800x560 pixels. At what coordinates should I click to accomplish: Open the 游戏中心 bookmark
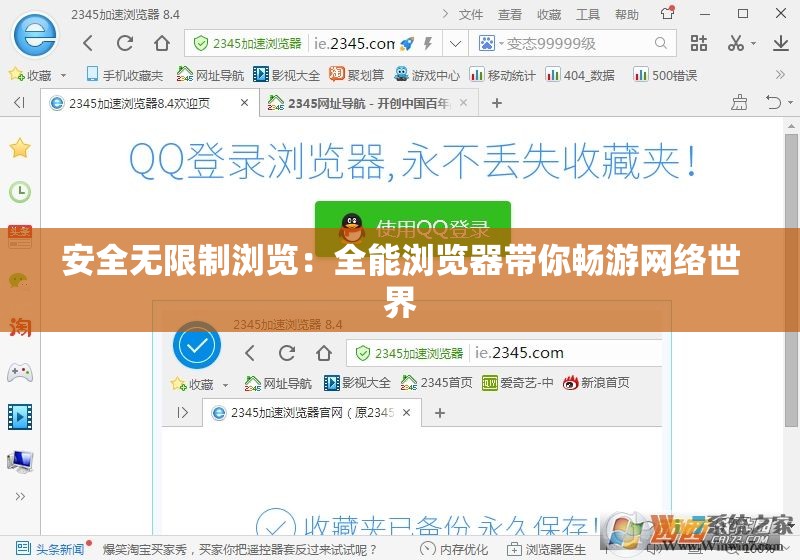pyautogui.click(x=427, y=75)
